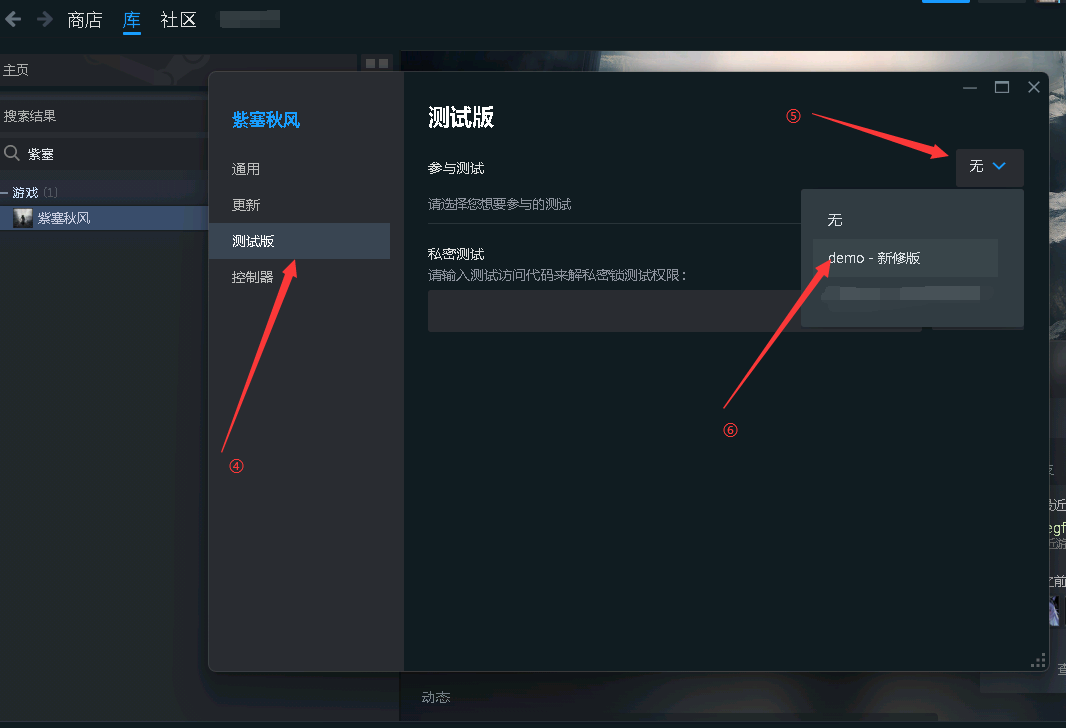Screen dimensions: 1067x728
Task: Click the back navigation arrow
Action: pos(13,19)
